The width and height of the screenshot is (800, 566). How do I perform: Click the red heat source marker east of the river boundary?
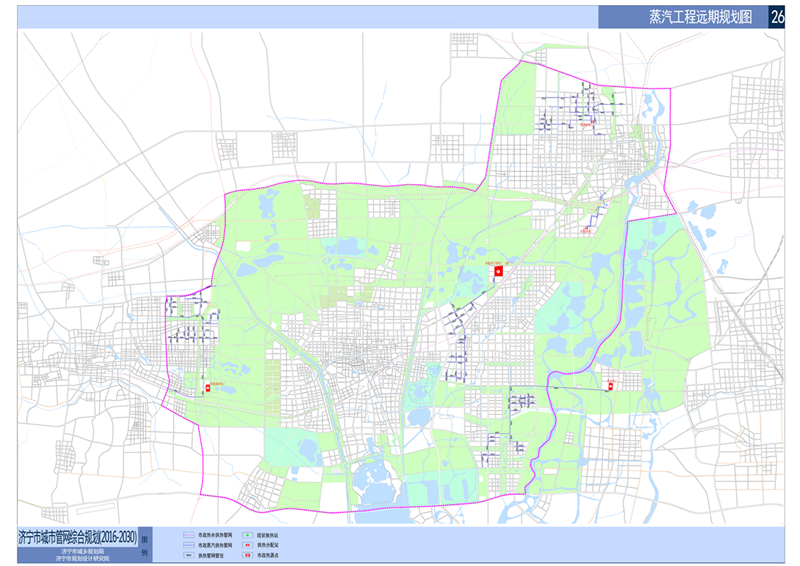click(610, 387)
